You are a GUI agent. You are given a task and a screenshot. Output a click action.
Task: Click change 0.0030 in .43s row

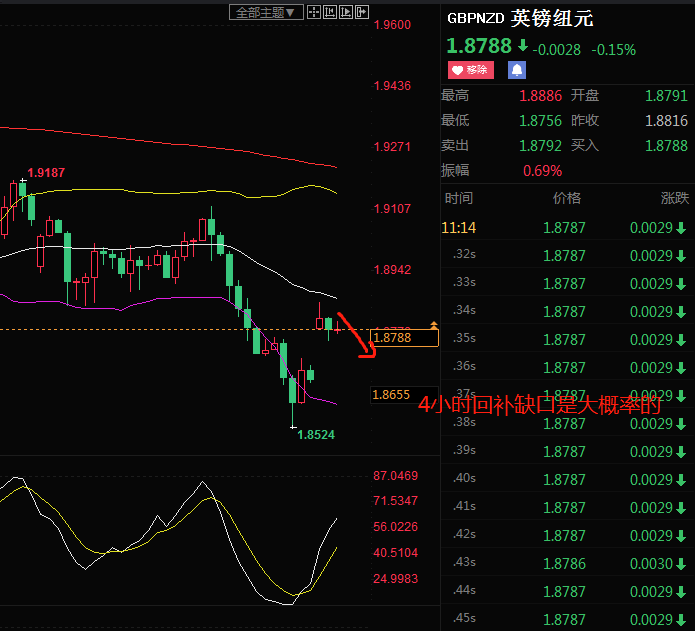pyautogui.click(x=651, y=564)
